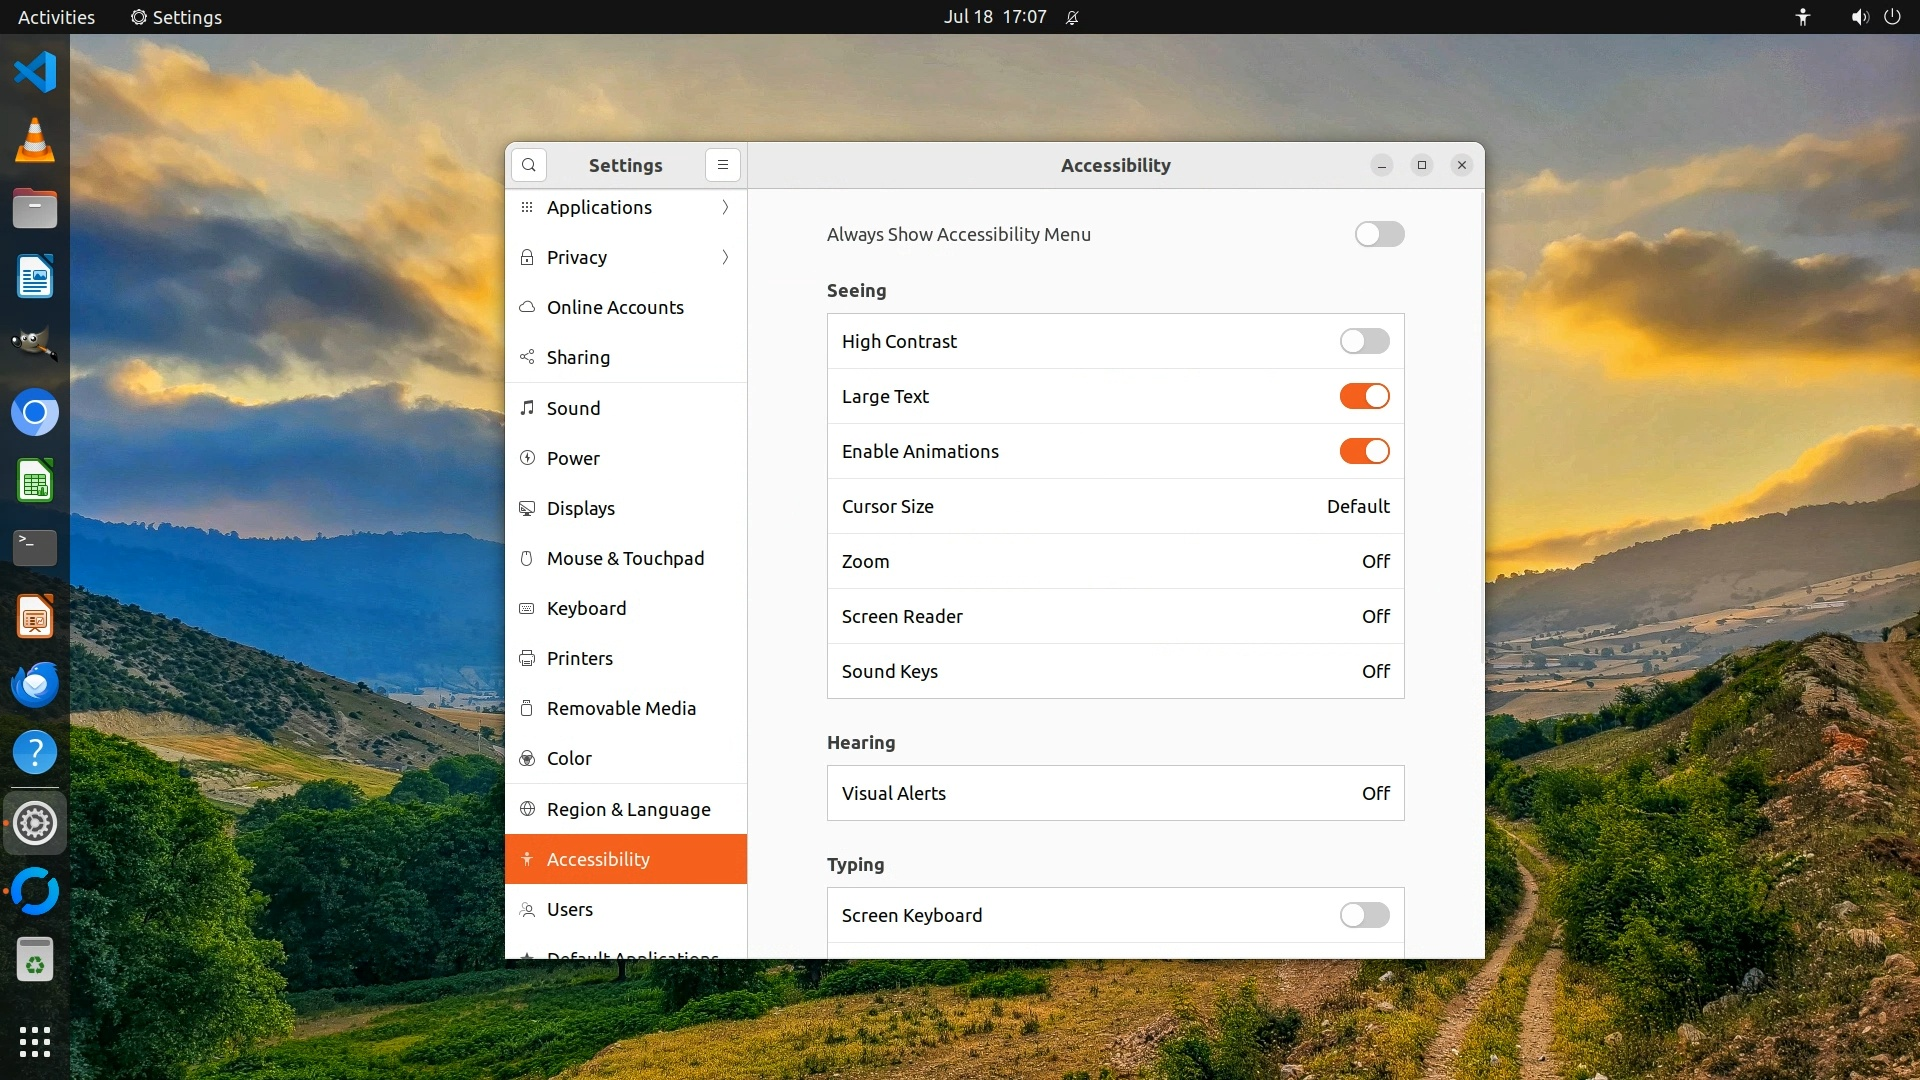The width and height of the screenshot is (1920, 1080).
Task: Click the search icon in Settings header
Action: click(x=528, y=165)
